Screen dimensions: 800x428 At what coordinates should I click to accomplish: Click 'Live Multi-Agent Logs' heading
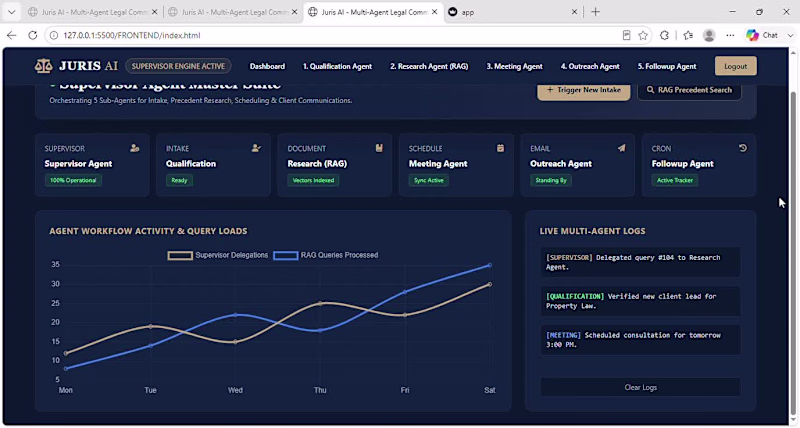tap(592, 231)
